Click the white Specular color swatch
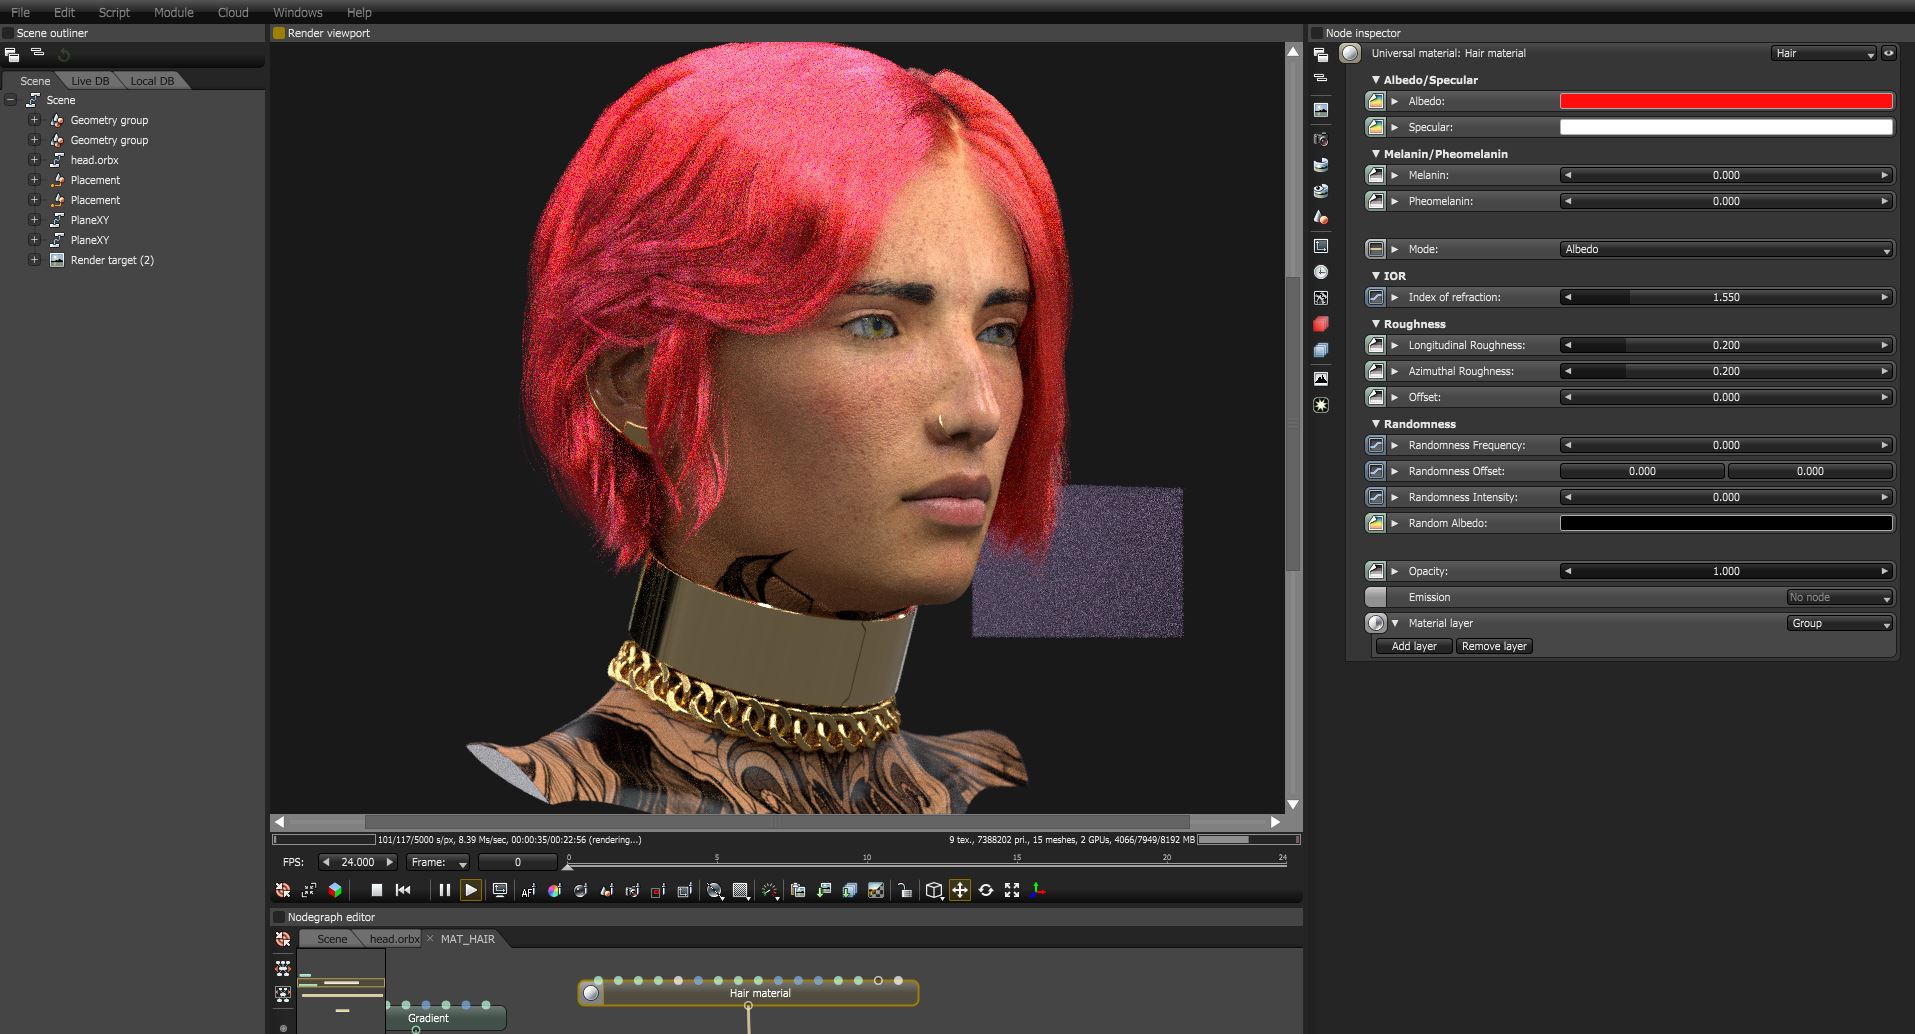The height and width of the screenshot is (1034, 1915). point(1726,127)
